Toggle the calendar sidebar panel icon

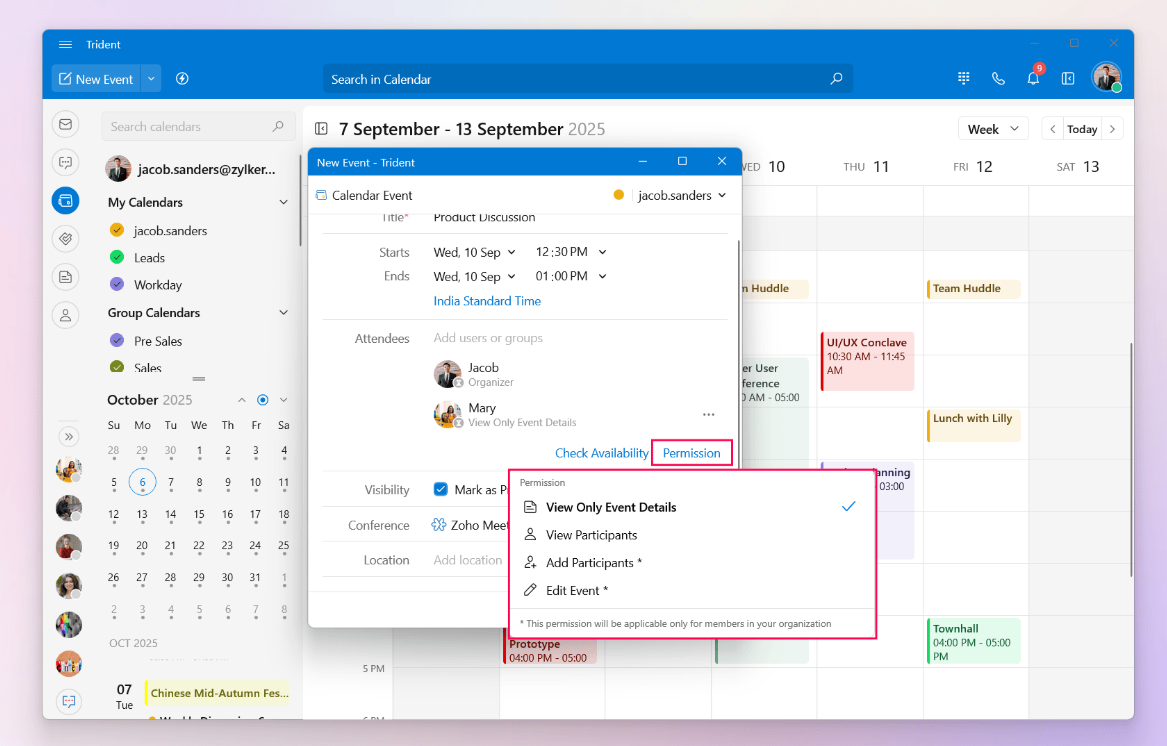click(322, 129)
